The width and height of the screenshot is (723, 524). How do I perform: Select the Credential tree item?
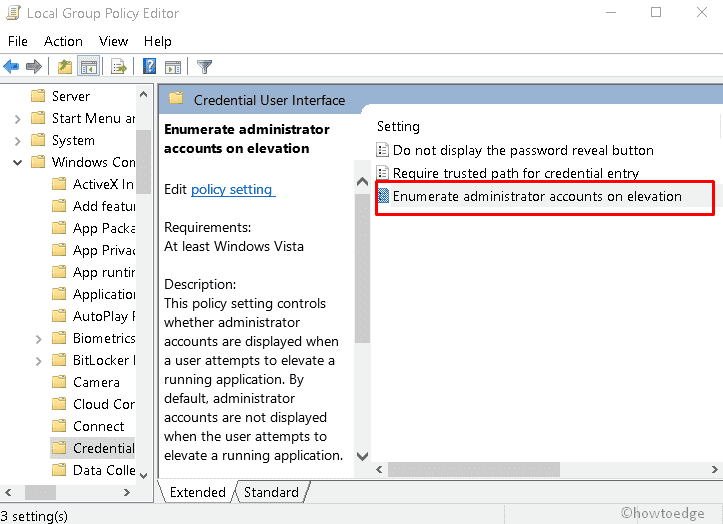point(92,448)
